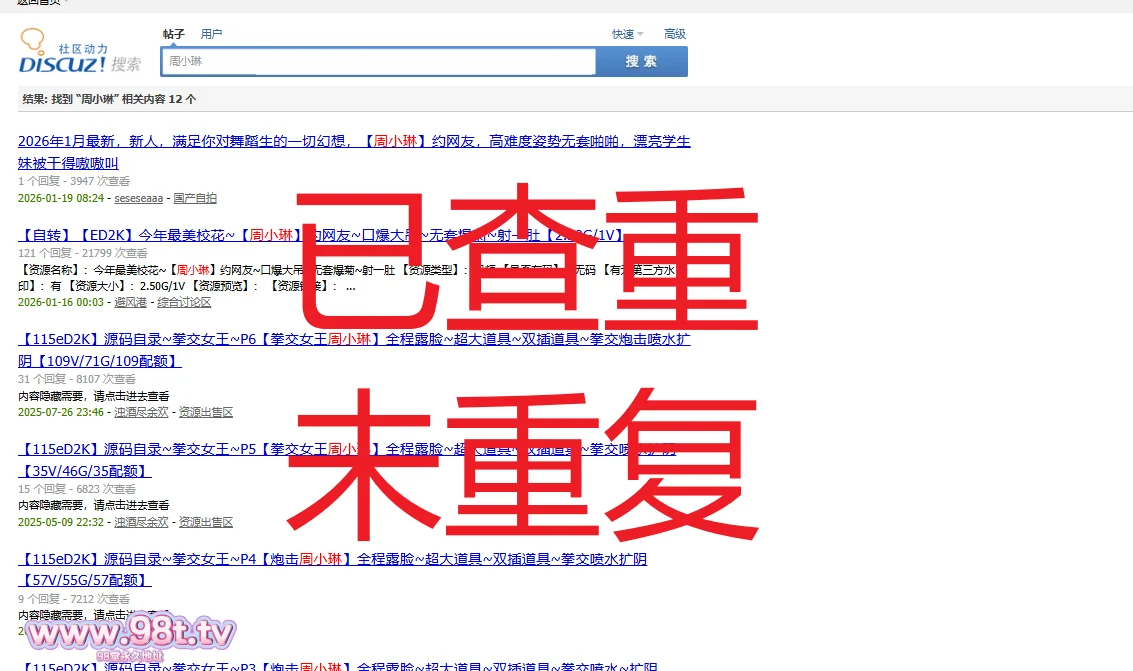Click the search keyword input field

pos(378,61)
